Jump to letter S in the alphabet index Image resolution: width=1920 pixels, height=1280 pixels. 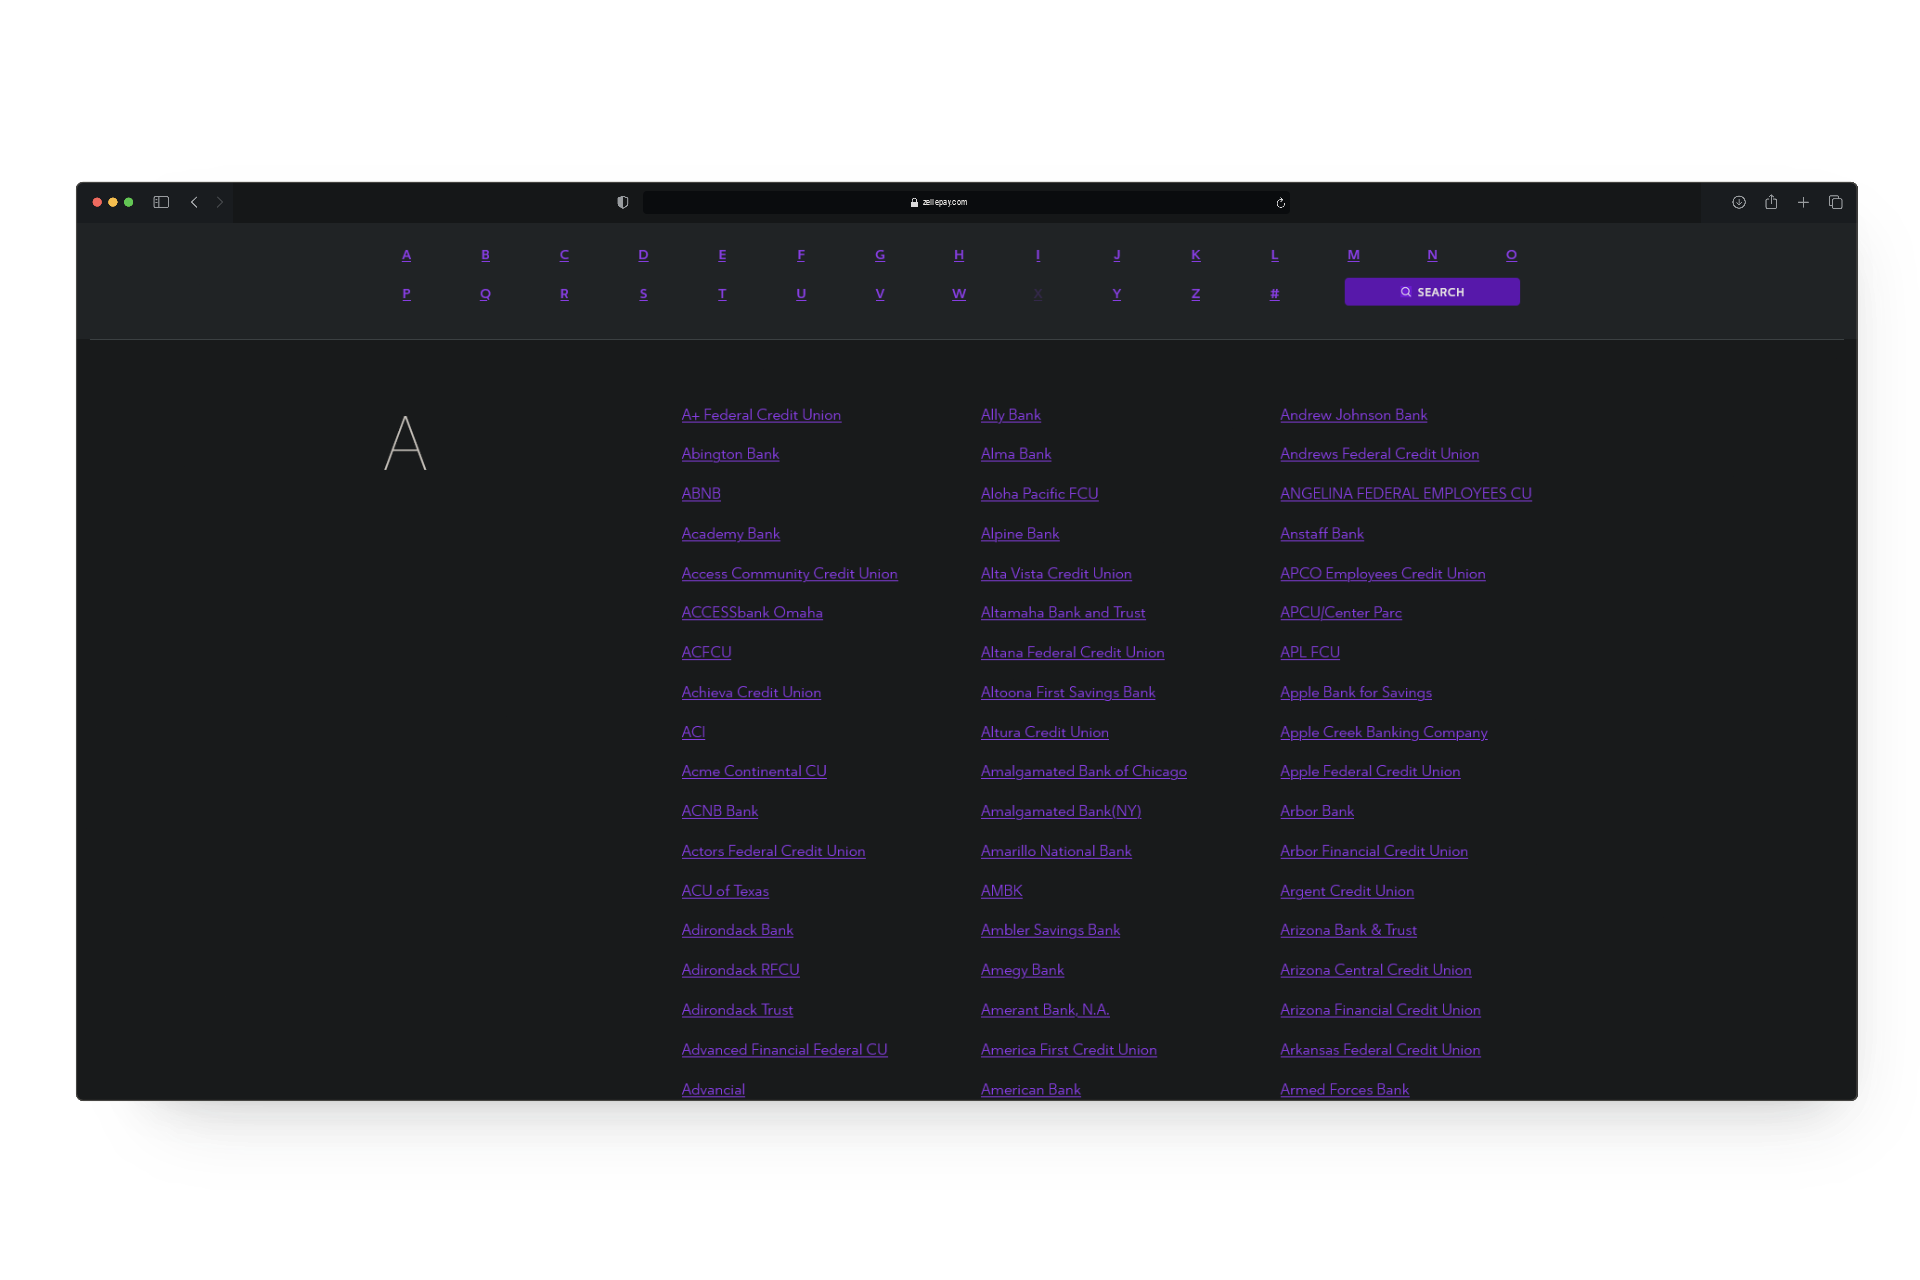[643, 294]
